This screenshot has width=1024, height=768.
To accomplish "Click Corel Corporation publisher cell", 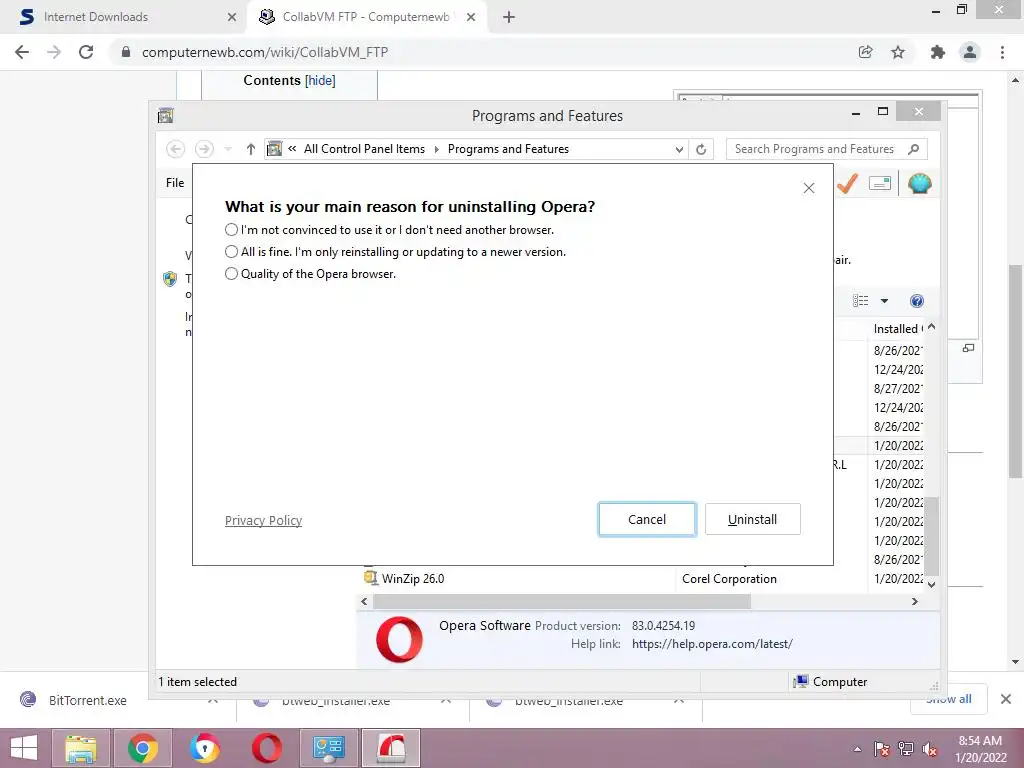I will point(729,579).
